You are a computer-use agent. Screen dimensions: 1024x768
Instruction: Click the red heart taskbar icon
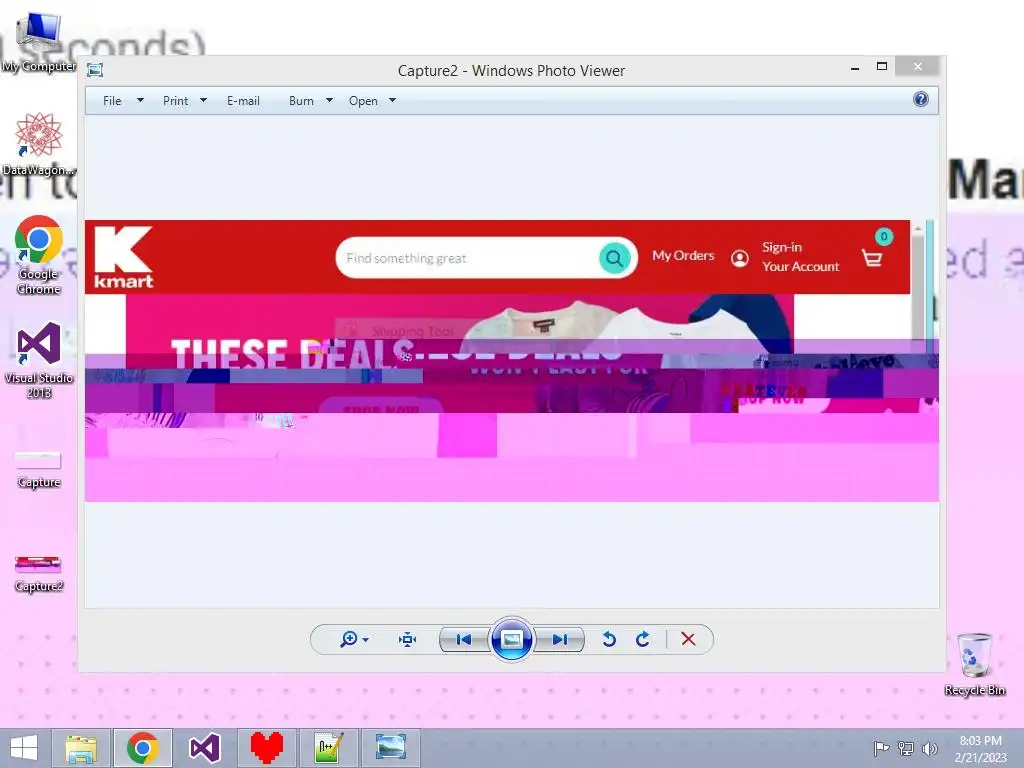coord(266,748)
